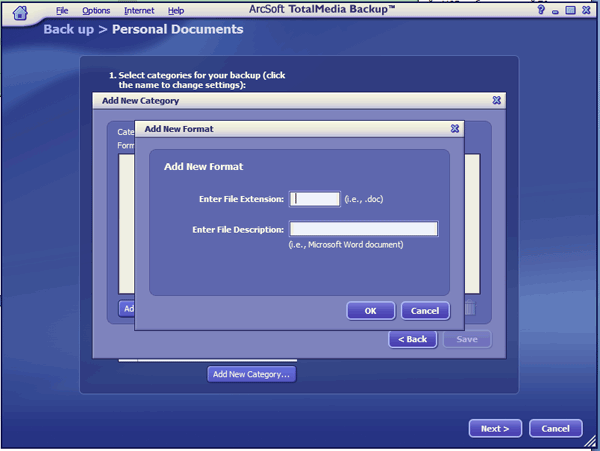600x451 pixels.
Task: Click Add New Category... button
Action: click(x=251, y=374)
